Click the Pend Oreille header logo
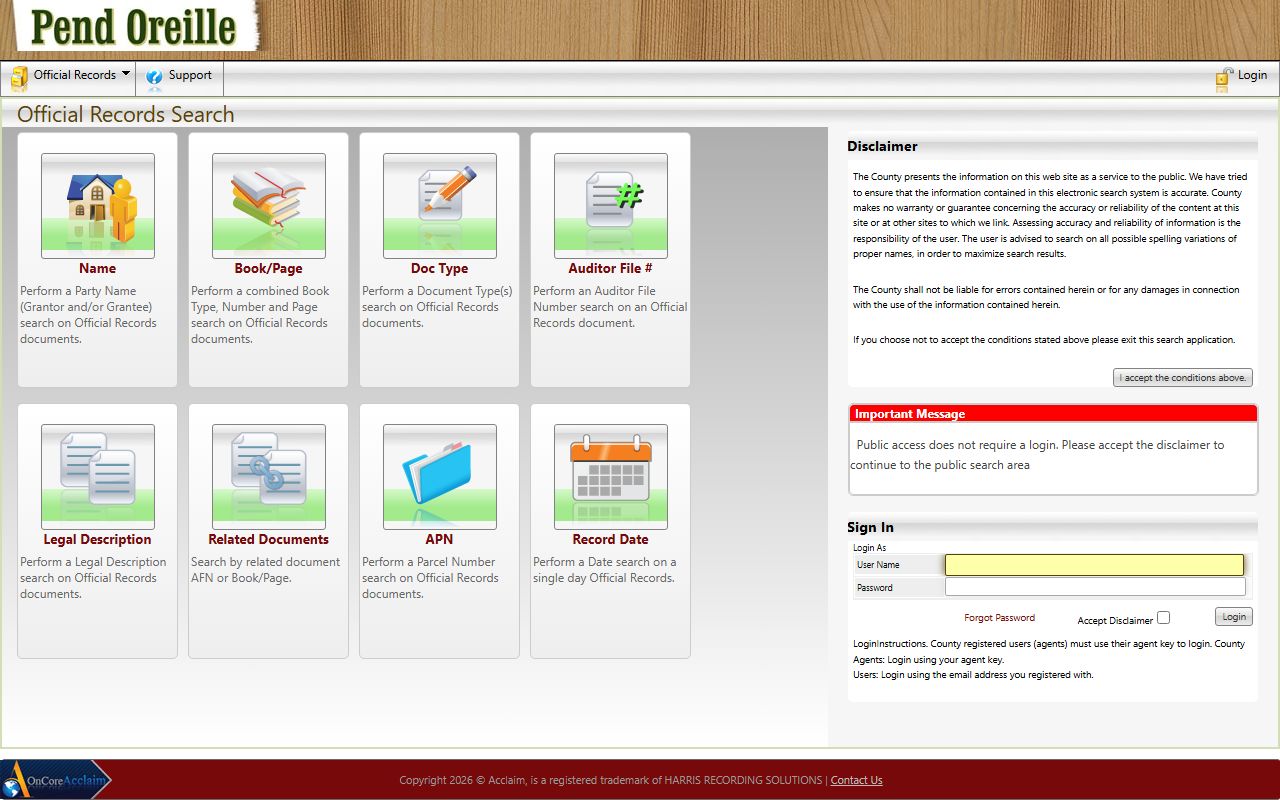Viewport: 1280px width, 800px height. (x=132, y=27)
